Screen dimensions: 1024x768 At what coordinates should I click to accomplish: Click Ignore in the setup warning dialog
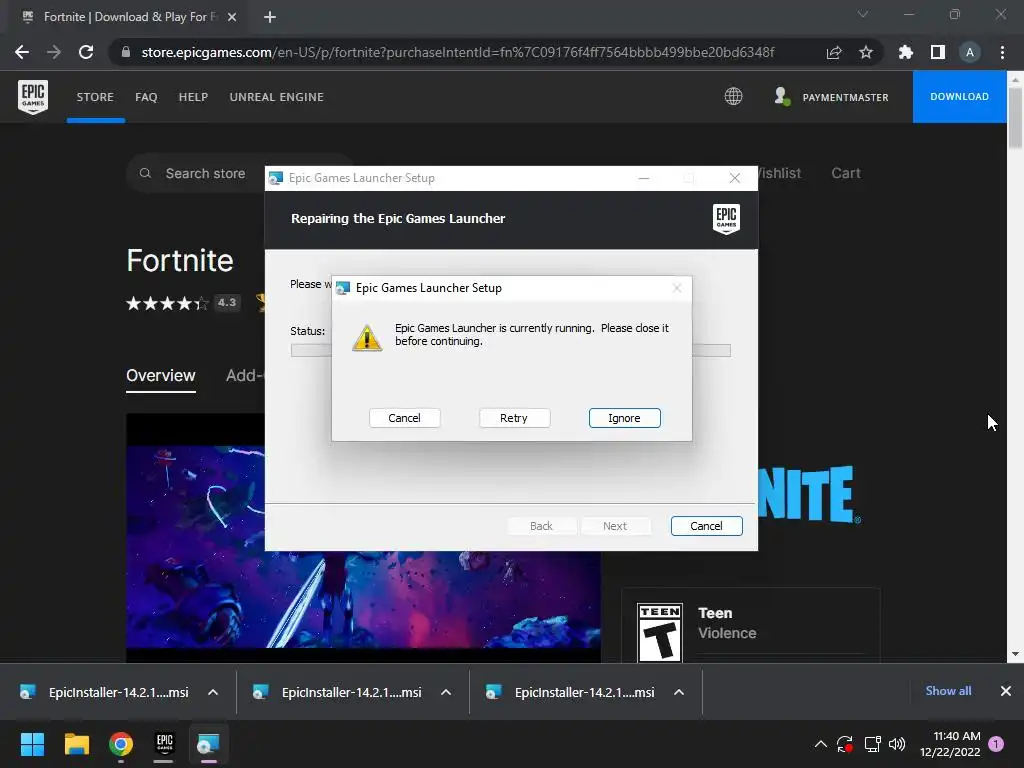(624, 418)
